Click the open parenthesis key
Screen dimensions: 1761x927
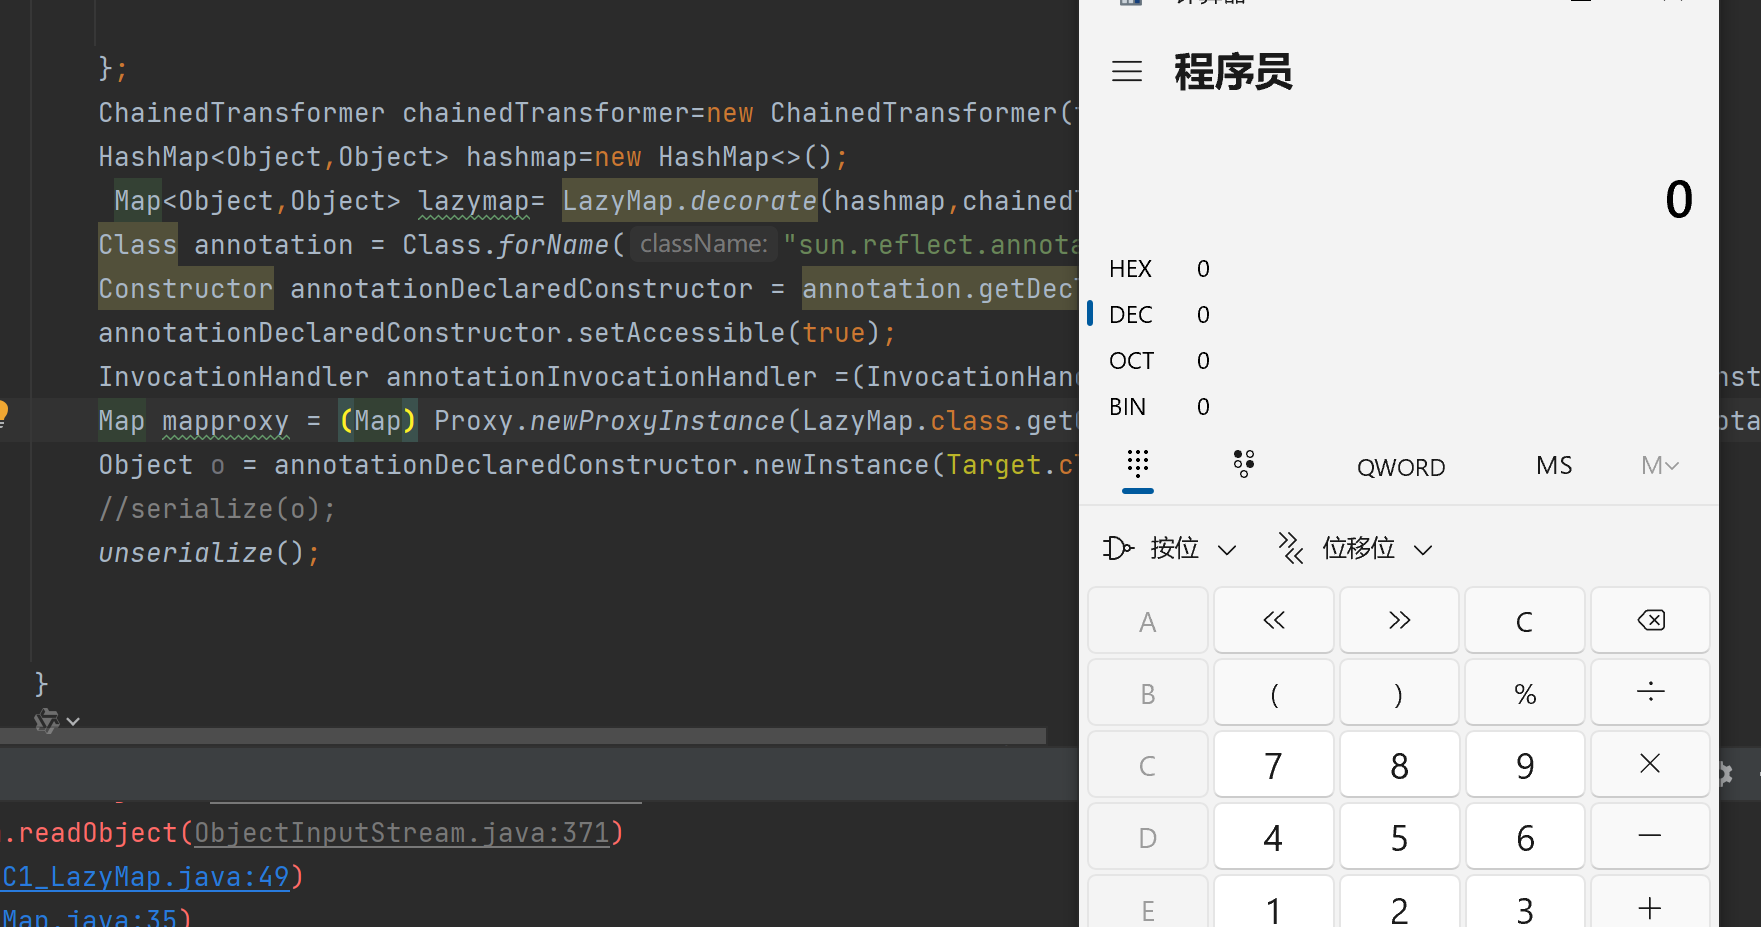tap(1274, 693)
